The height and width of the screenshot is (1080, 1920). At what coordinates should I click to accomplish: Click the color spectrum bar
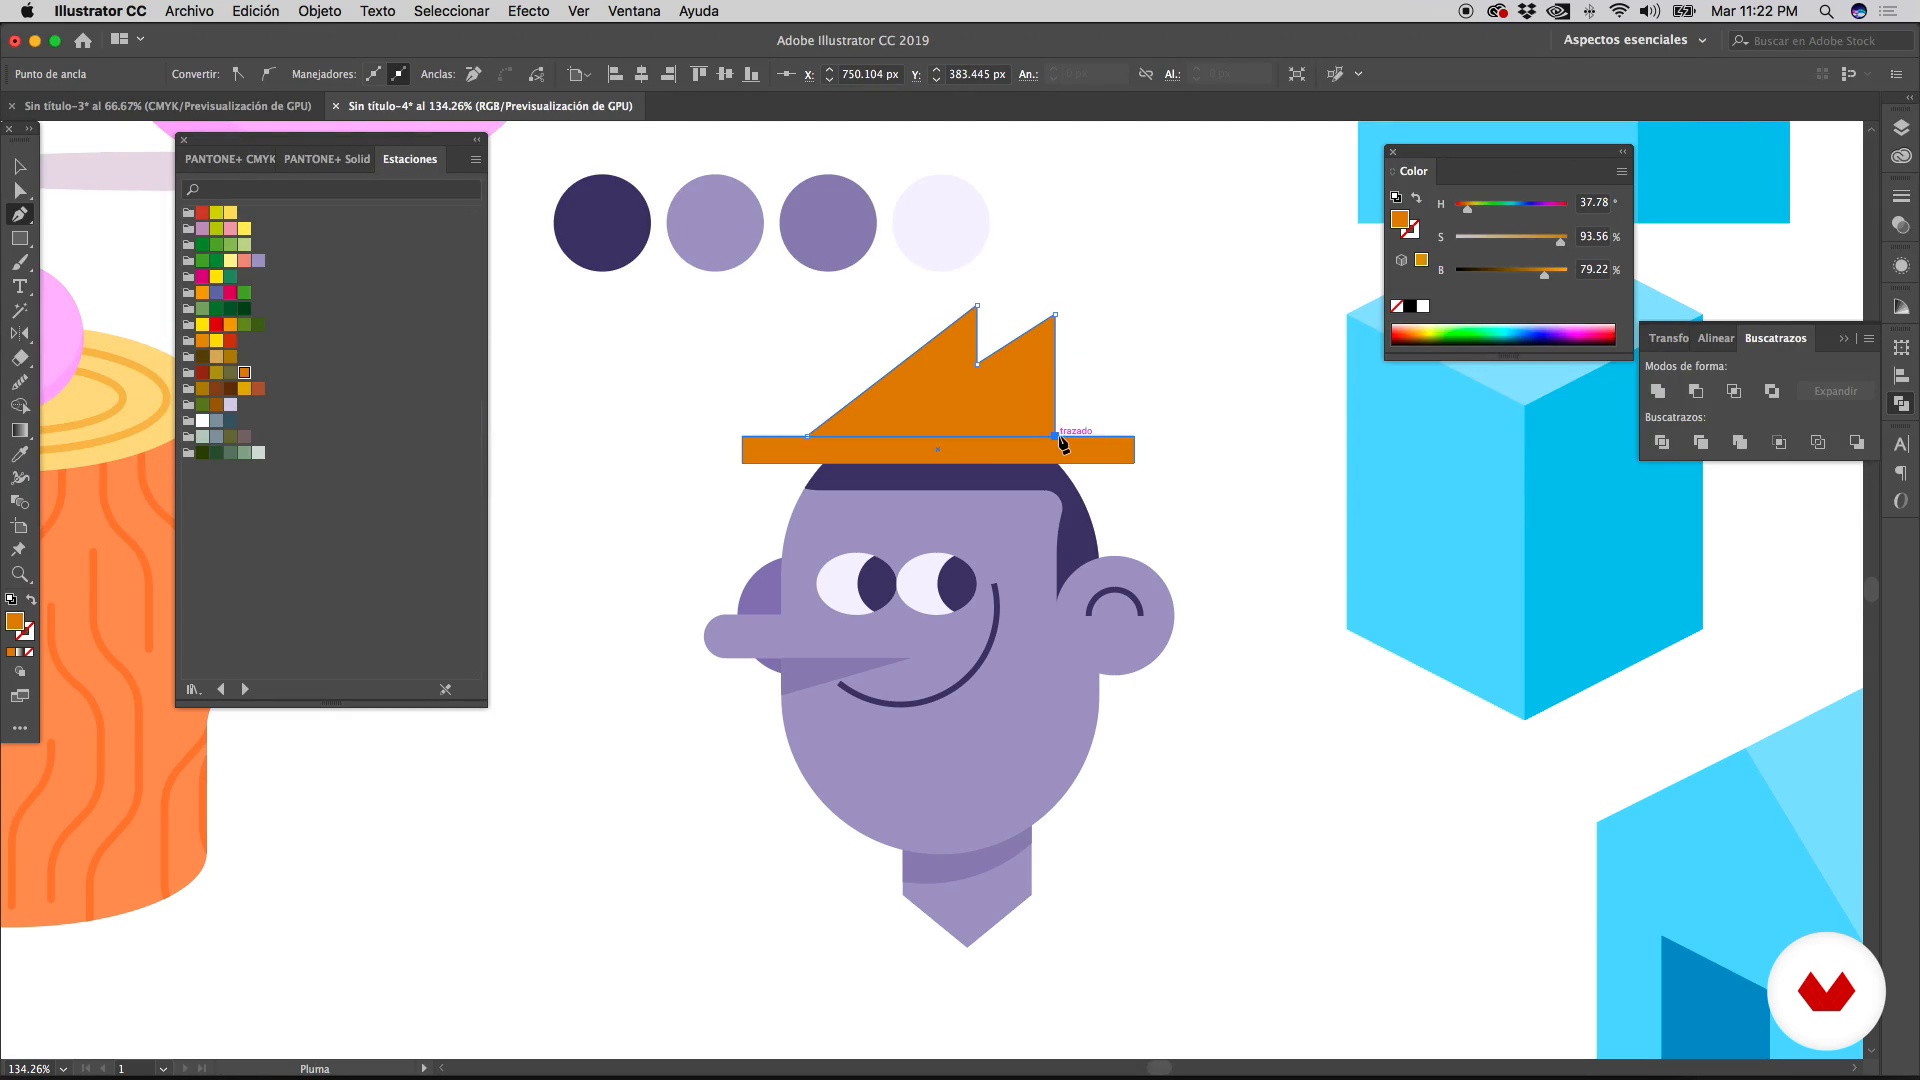coord(1502,335)
